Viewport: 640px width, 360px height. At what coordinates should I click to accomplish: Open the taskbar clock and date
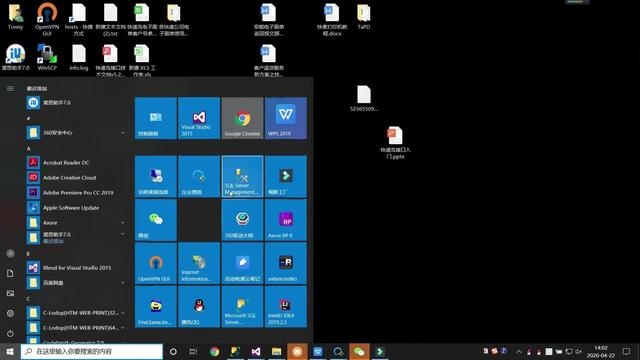pyautogui.click(x=601, y=351)
